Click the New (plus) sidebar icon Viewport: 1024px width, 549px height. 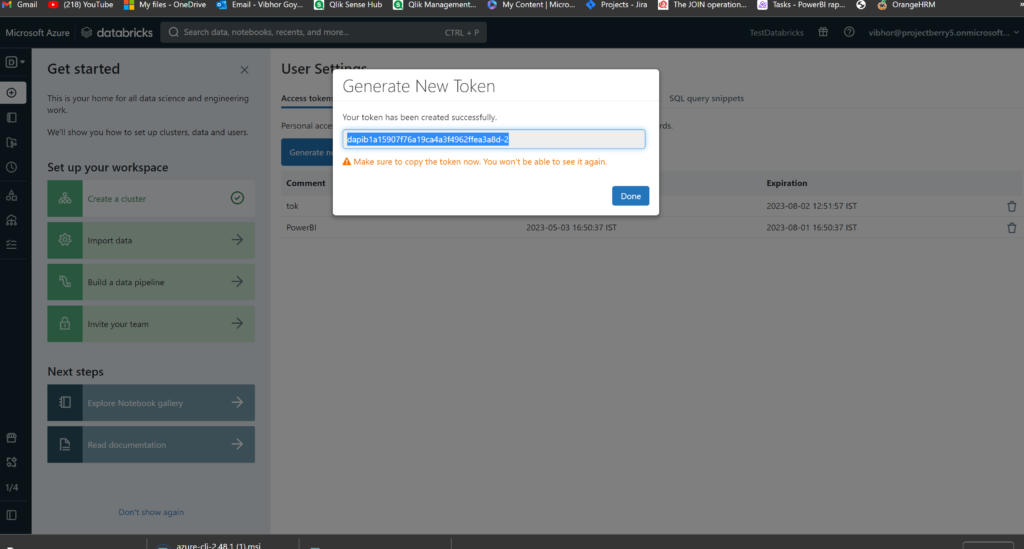12,93
